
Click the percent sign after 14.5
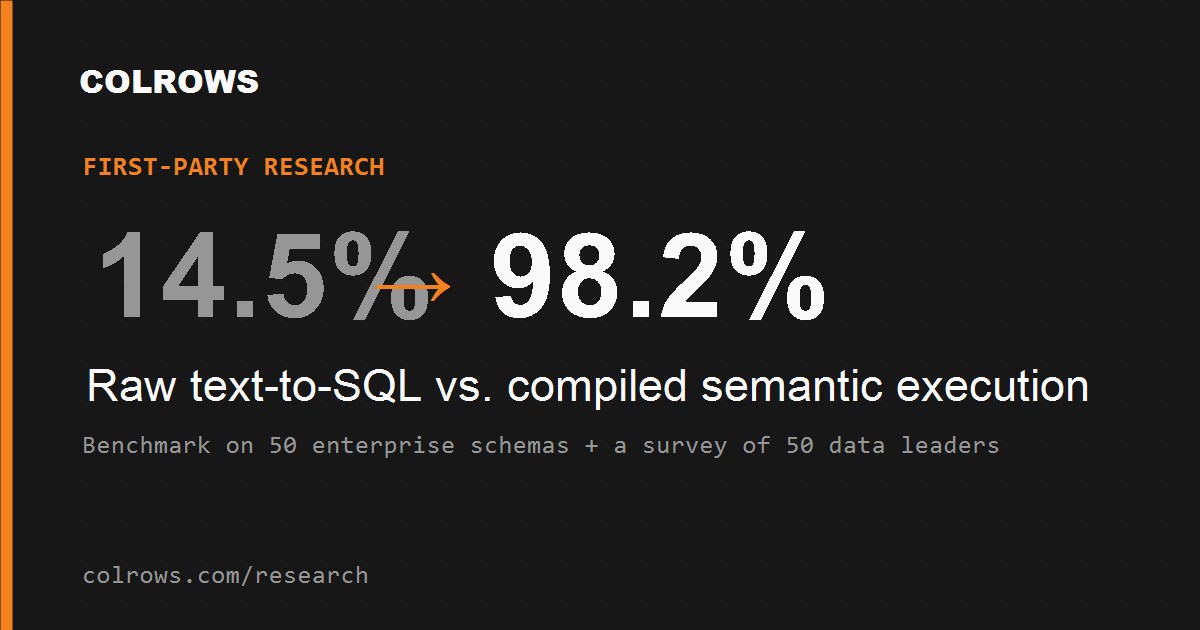(381, 275)
